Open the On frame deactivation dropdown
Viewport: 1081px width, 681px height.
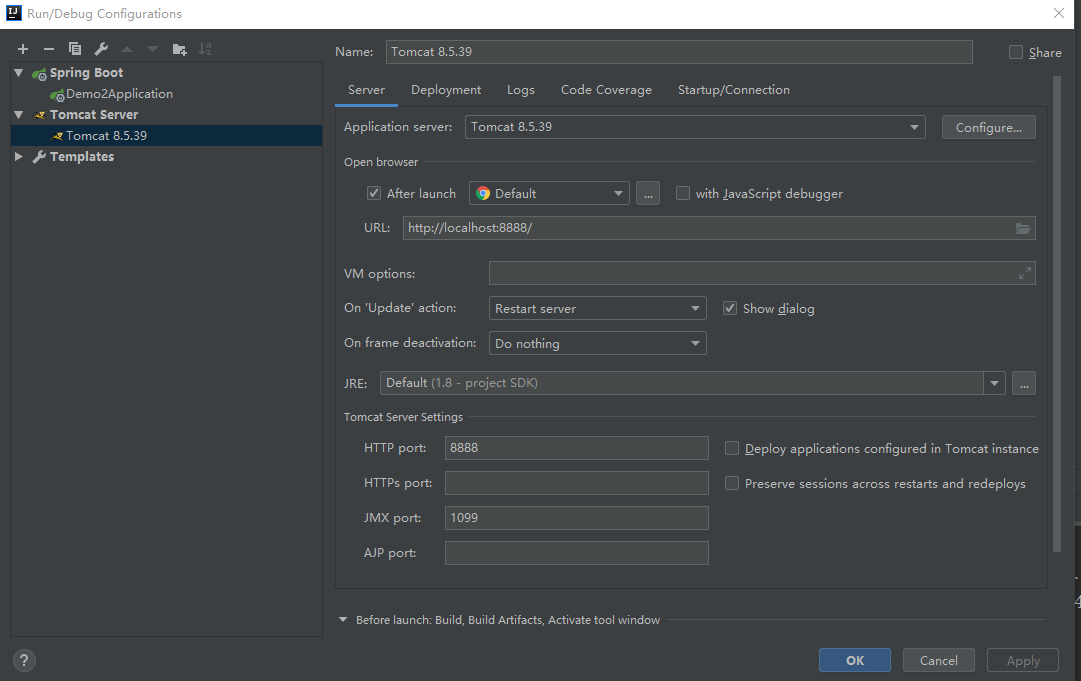(x=597, y=343)
